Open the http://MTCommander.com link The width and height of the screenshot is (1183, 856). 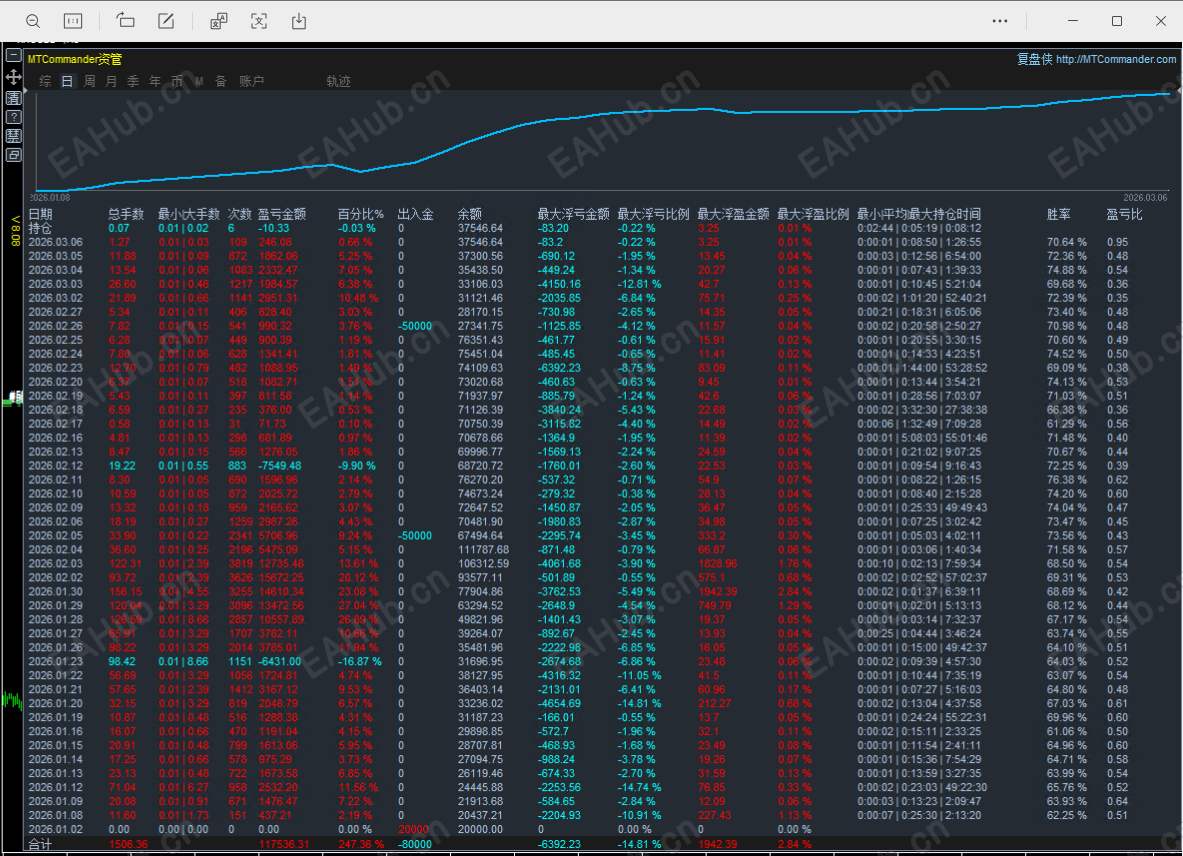point(1116,60)
